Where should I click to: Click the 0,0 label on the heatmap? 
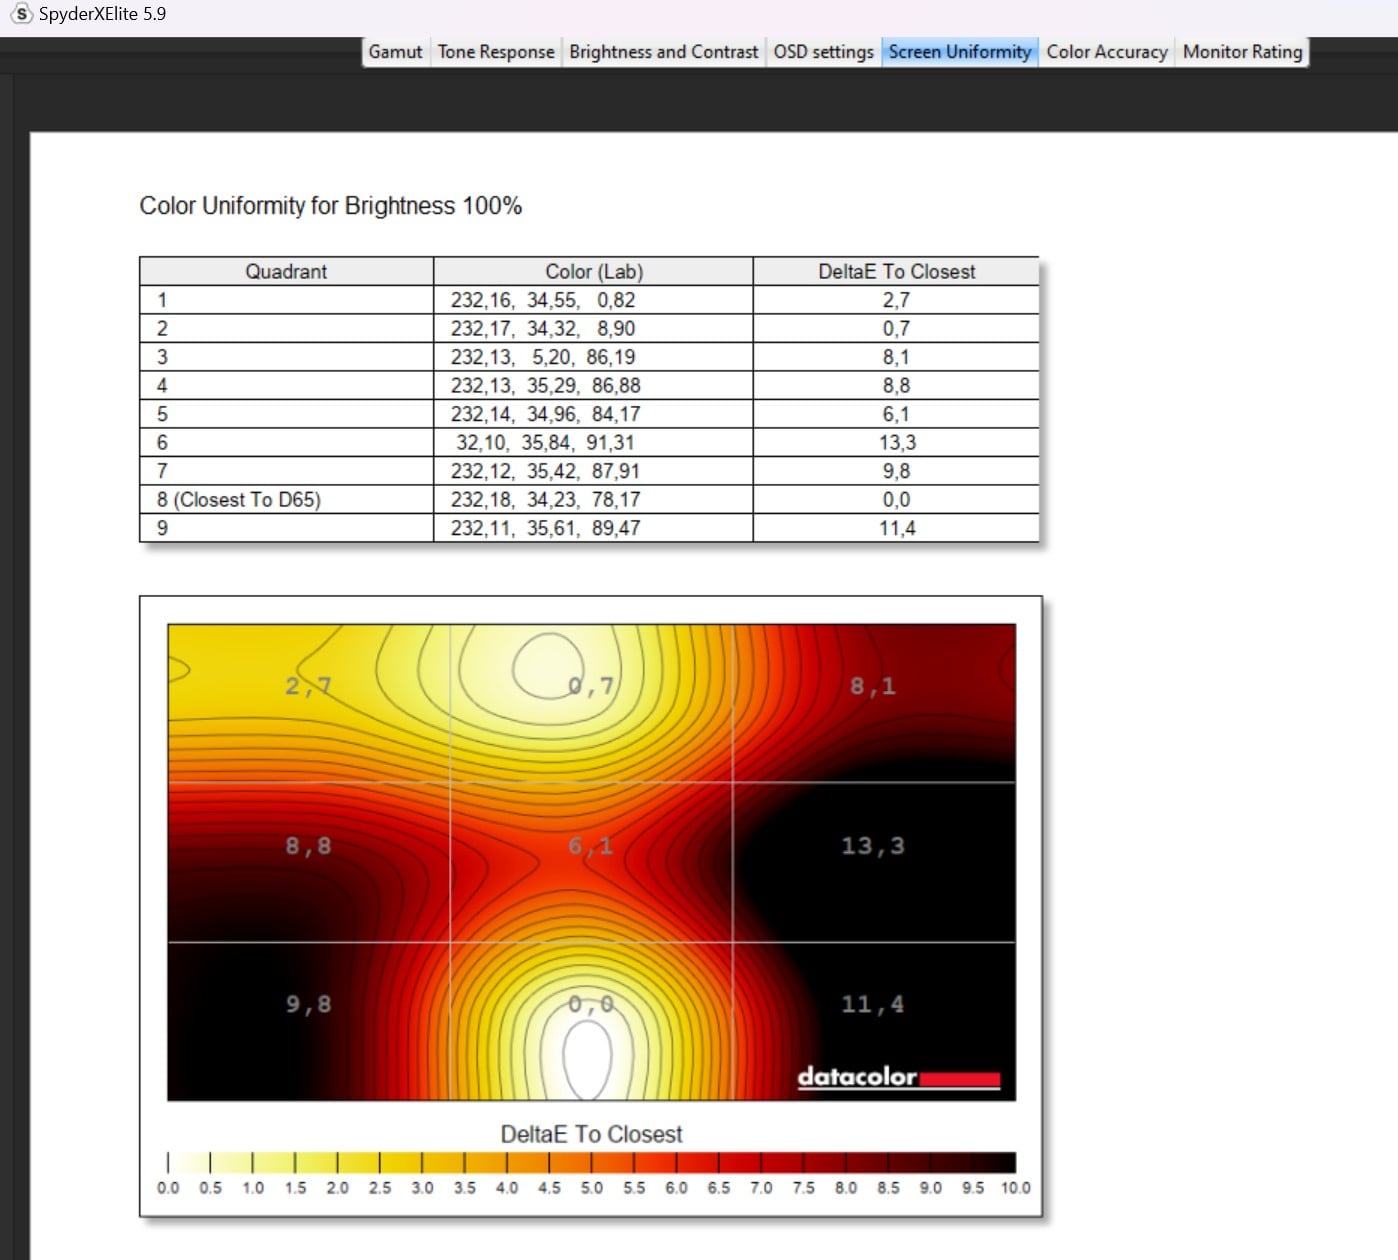click(591, 1004)
